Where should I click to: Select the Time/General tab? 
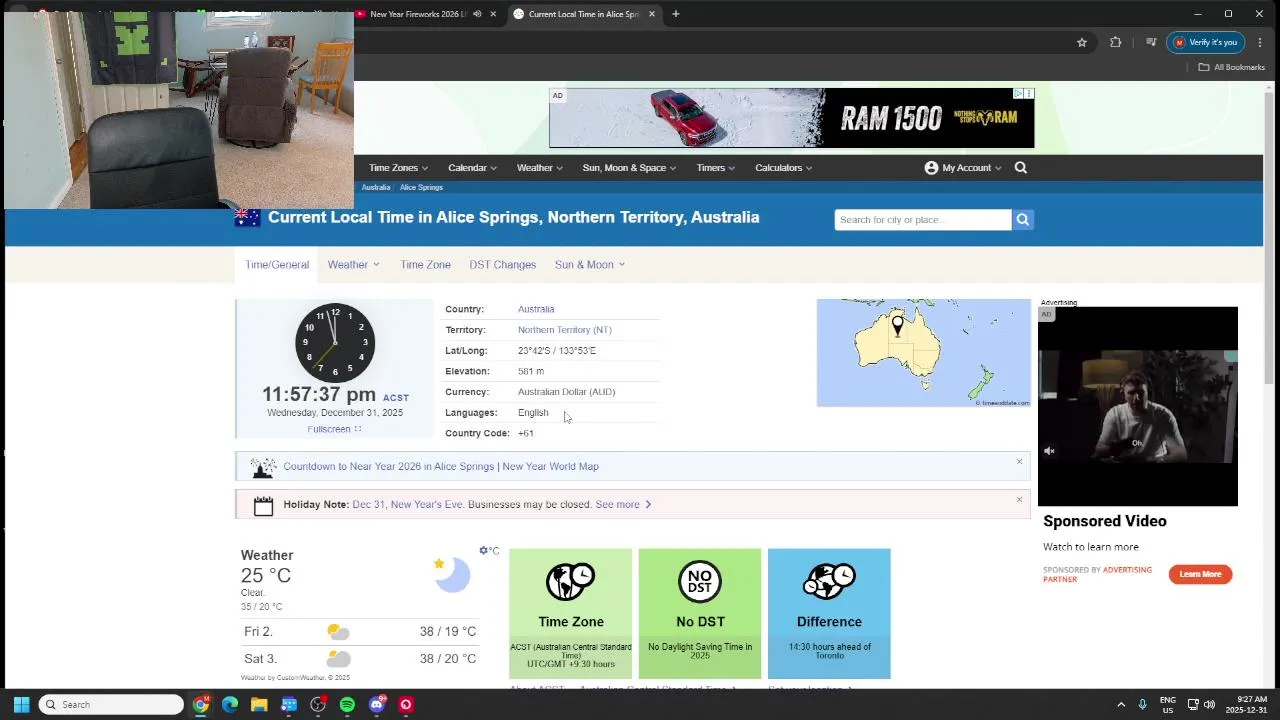point(277,265)
